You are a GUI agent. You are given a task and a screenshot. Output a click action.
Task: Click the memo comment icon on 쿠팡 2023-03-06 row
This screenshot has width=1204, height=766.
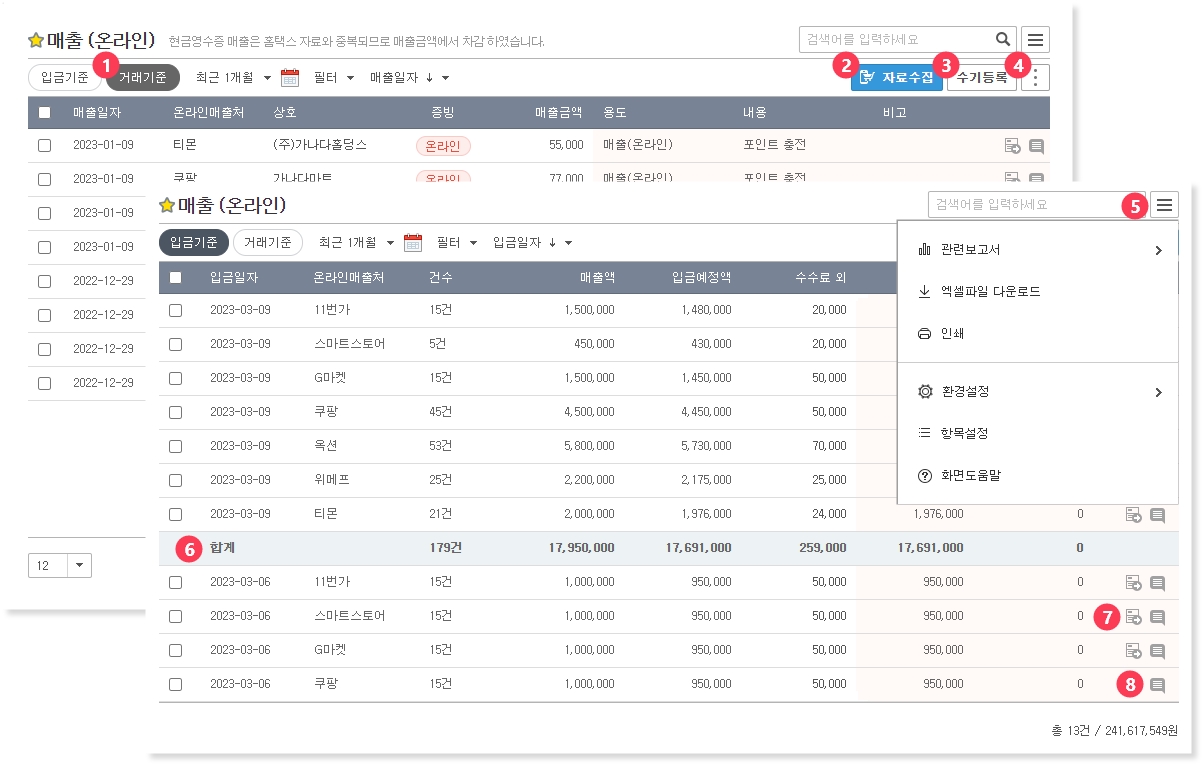coord(1157,685)
